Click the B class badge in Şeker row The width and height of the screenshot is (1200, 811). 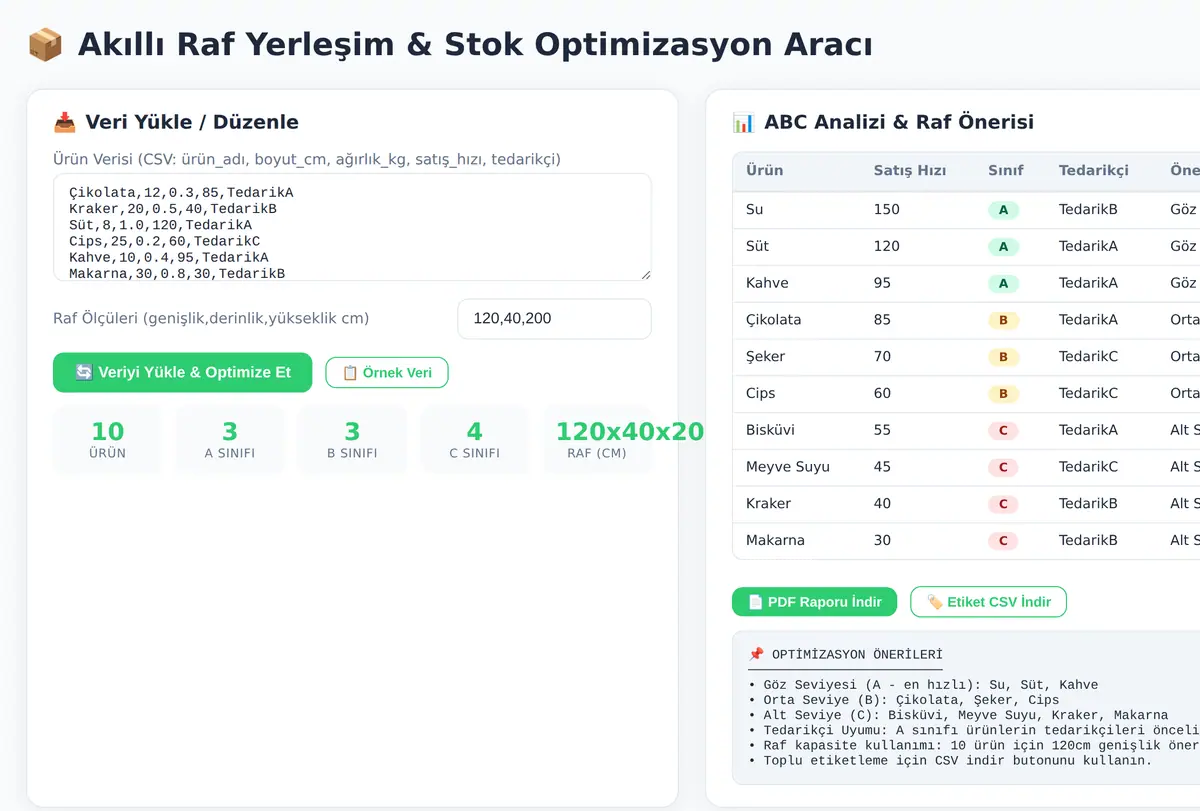tap(1003, 357)
